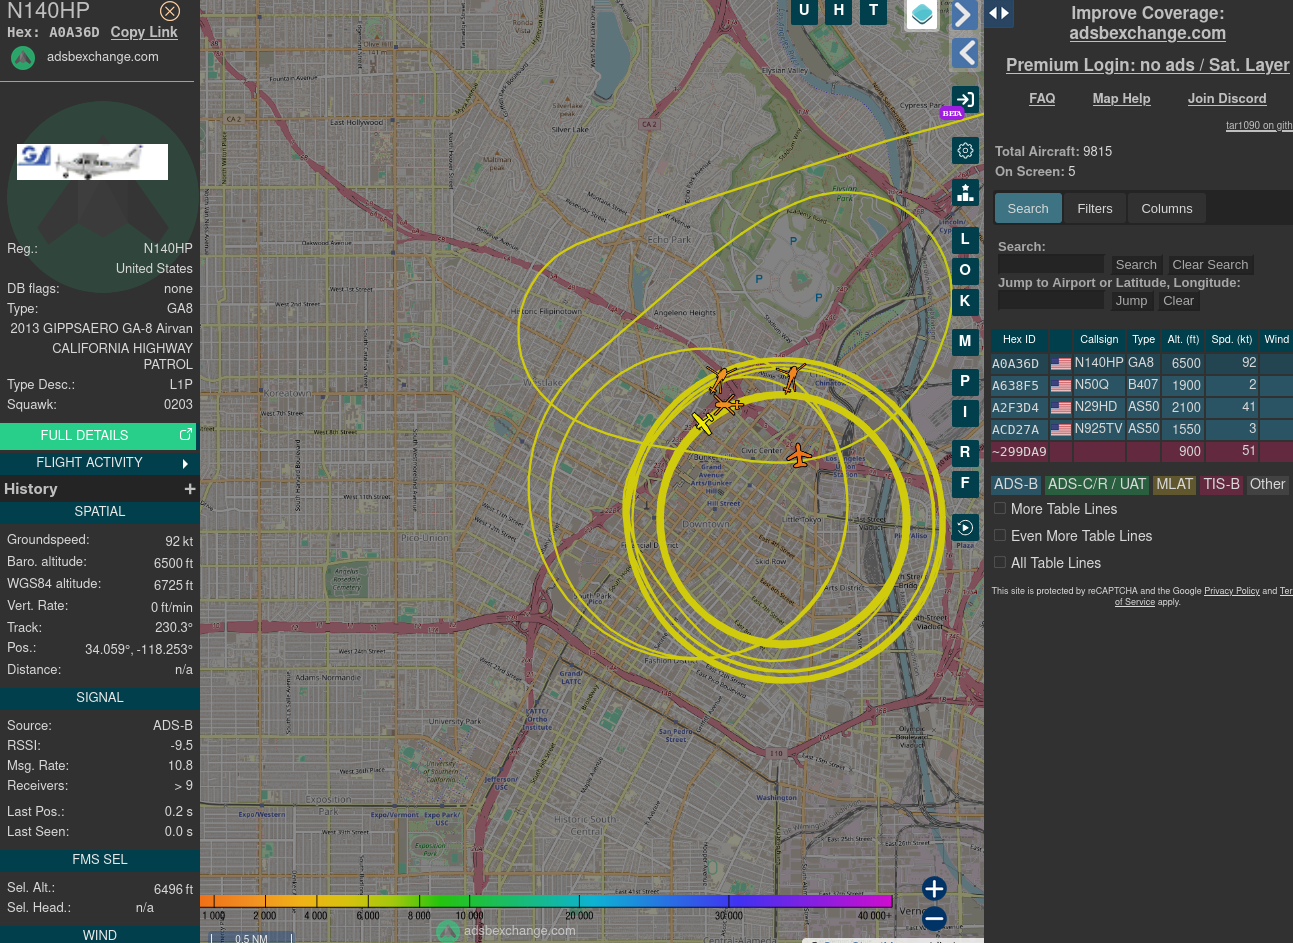The height and width of the screenshot is (943, 1293).
Task: Open the FULL DETAILS external link icon
Action: [x=185, y=435]
